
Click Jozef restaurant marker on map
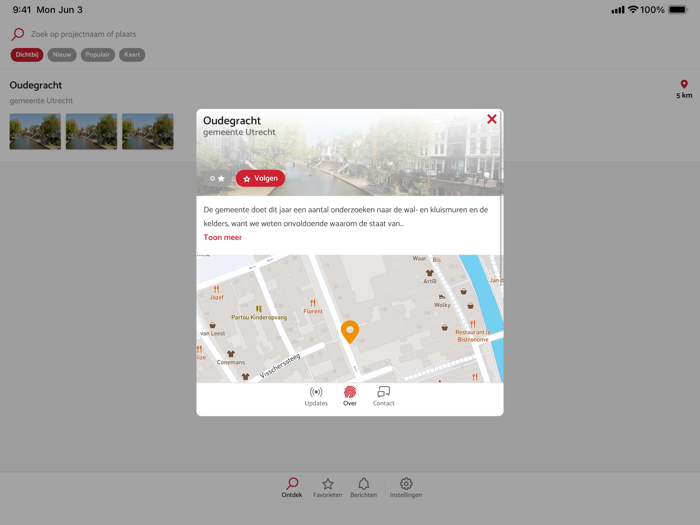[217, 293]
